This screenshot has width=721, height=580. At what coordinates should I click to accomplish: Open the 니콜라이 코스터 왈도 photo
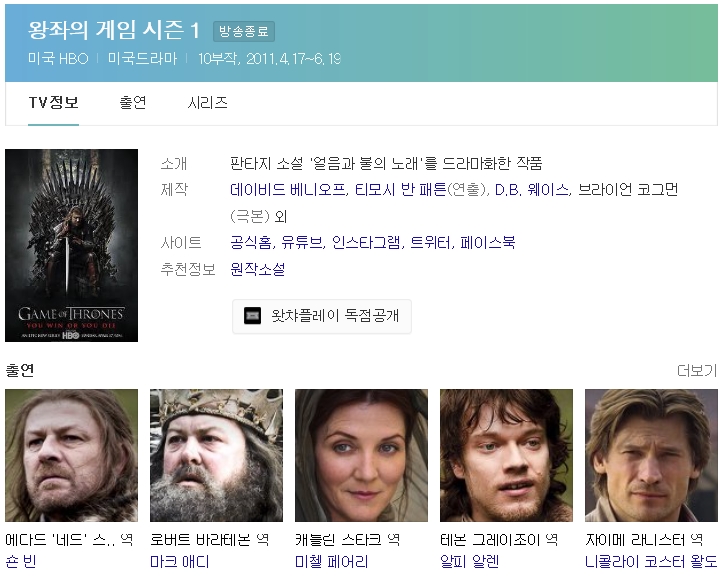651,455
